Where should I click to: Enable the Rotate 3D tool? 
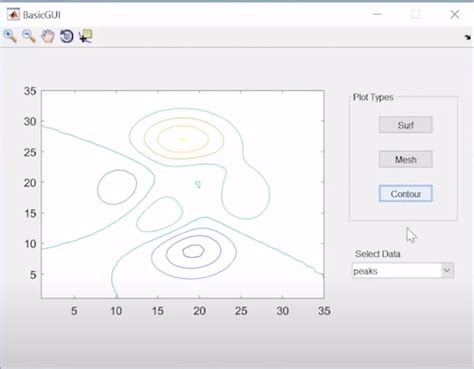[x=67, y=36]
